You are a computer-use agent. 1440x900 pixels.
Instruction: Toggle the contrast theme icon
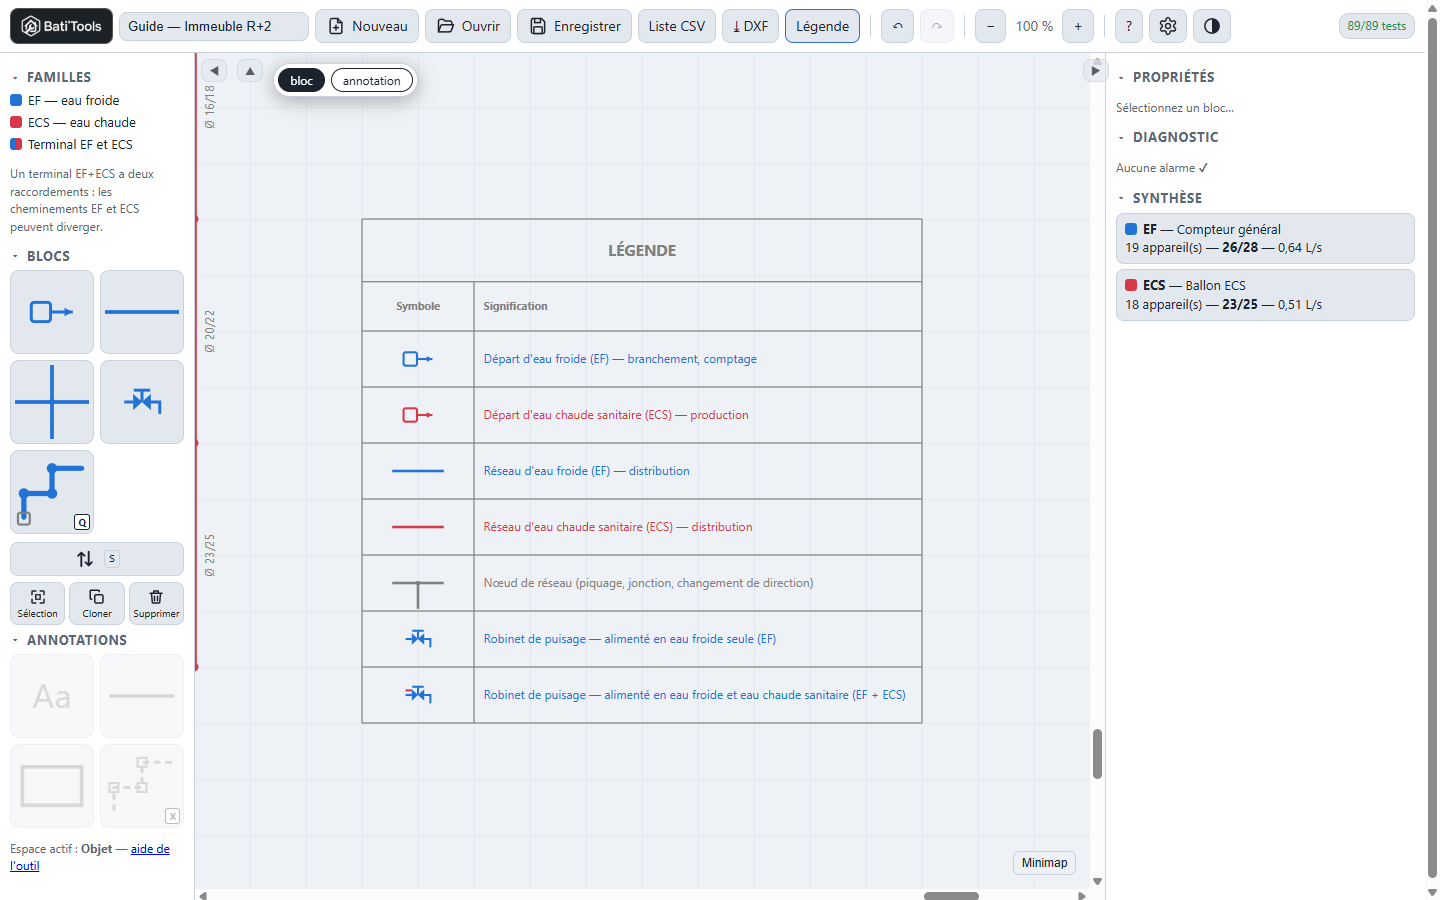[x=1212, y=26]
